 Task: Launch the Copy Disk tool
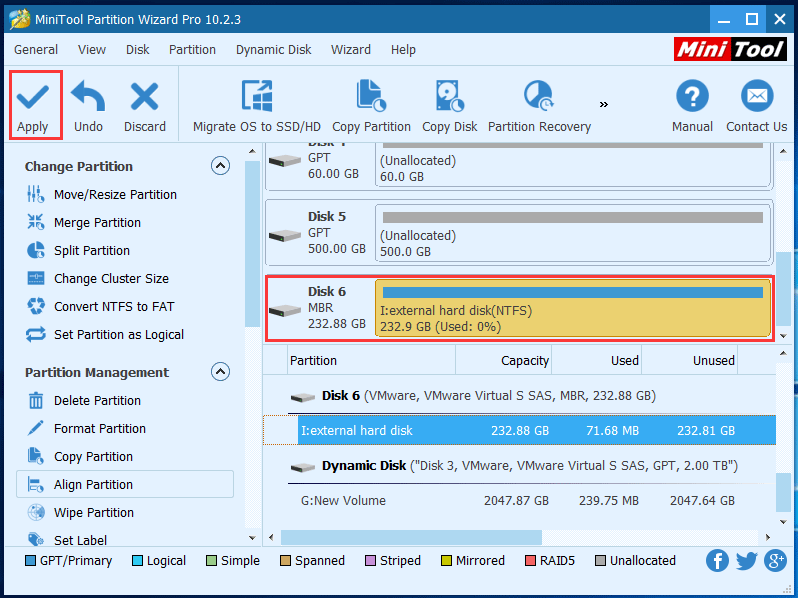pos(449,97)
